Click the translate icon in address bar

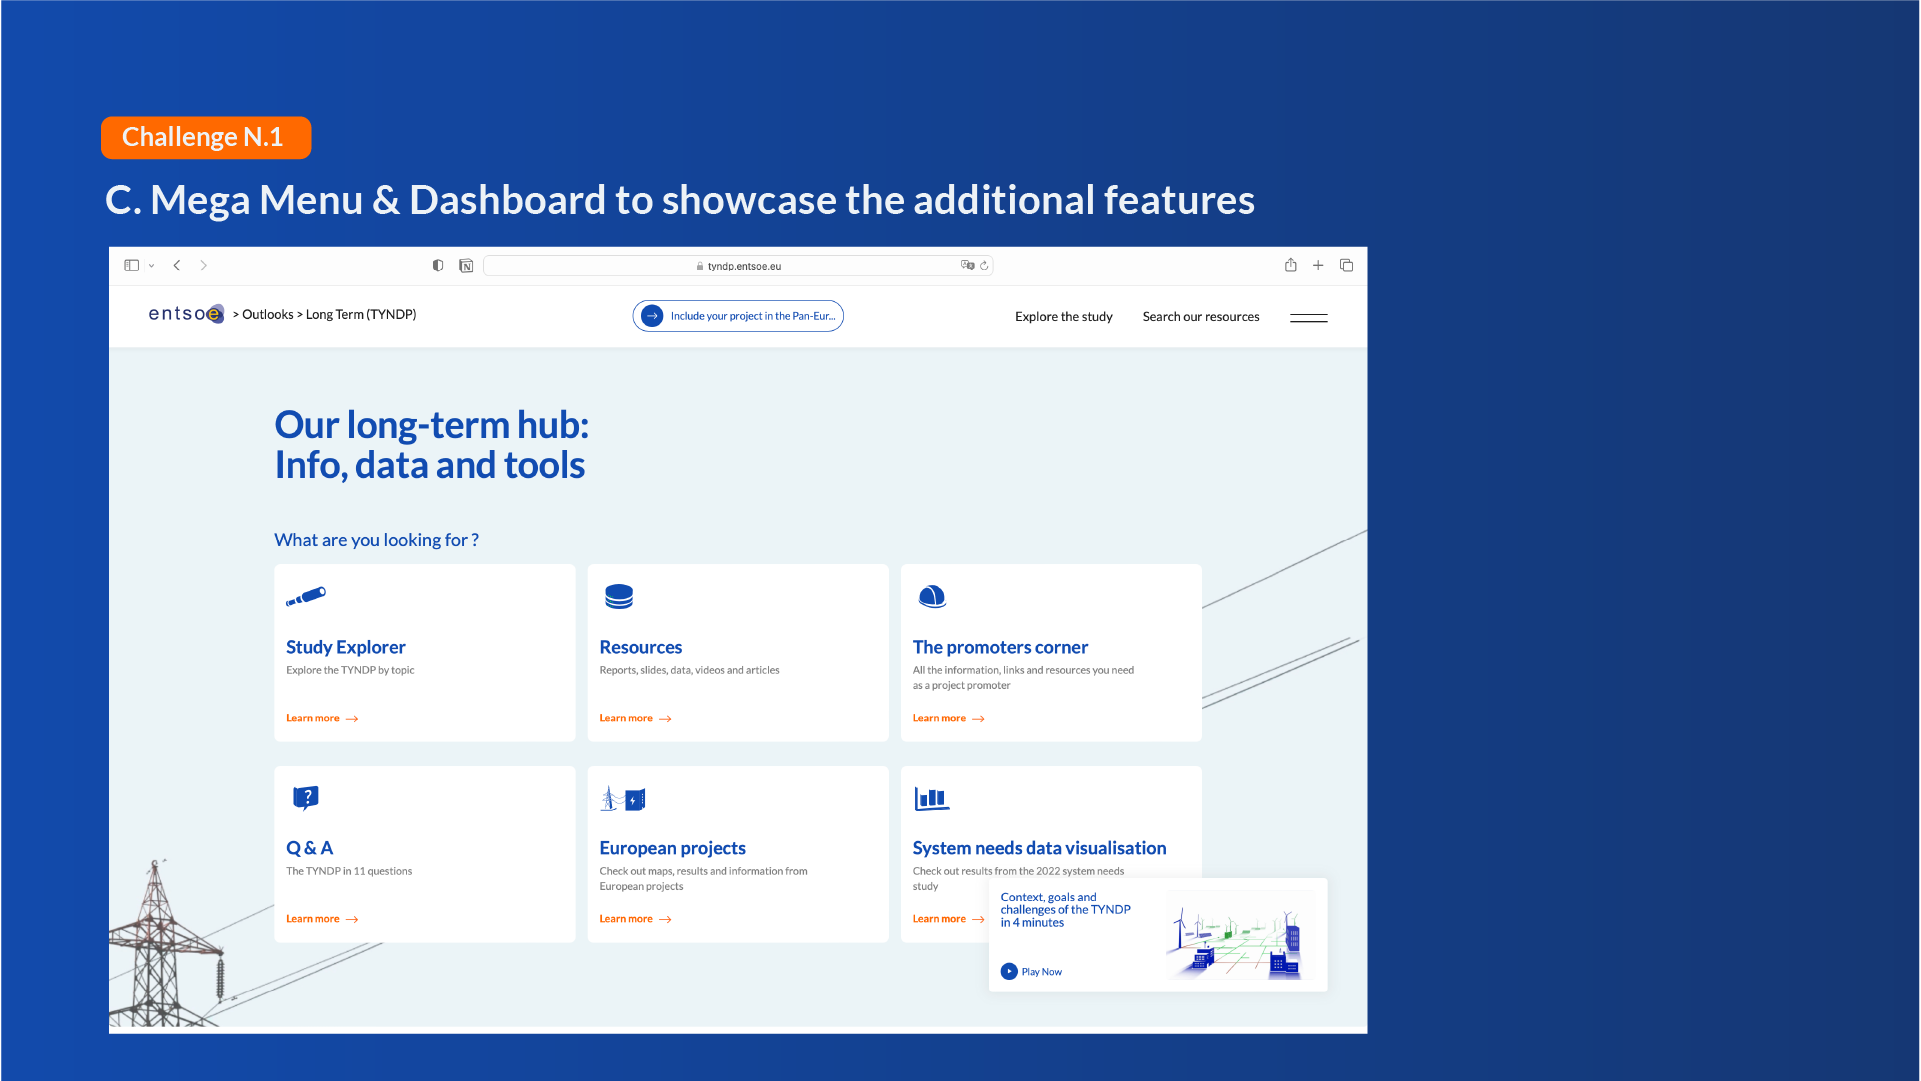coord(967,266)
